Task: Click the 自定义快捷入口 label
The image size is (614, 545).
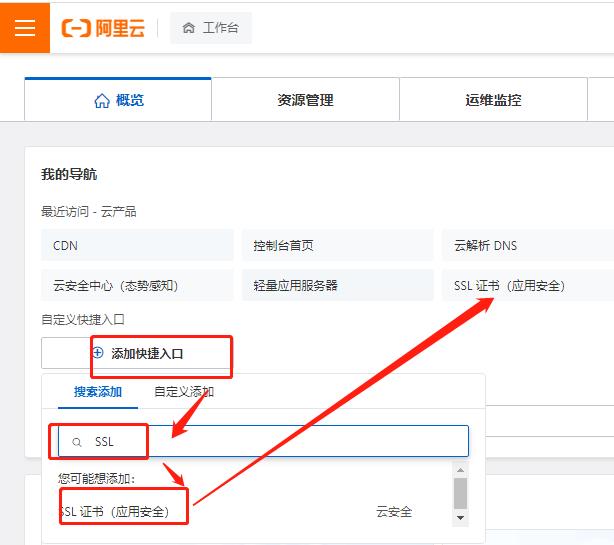Action: [83, 319]
